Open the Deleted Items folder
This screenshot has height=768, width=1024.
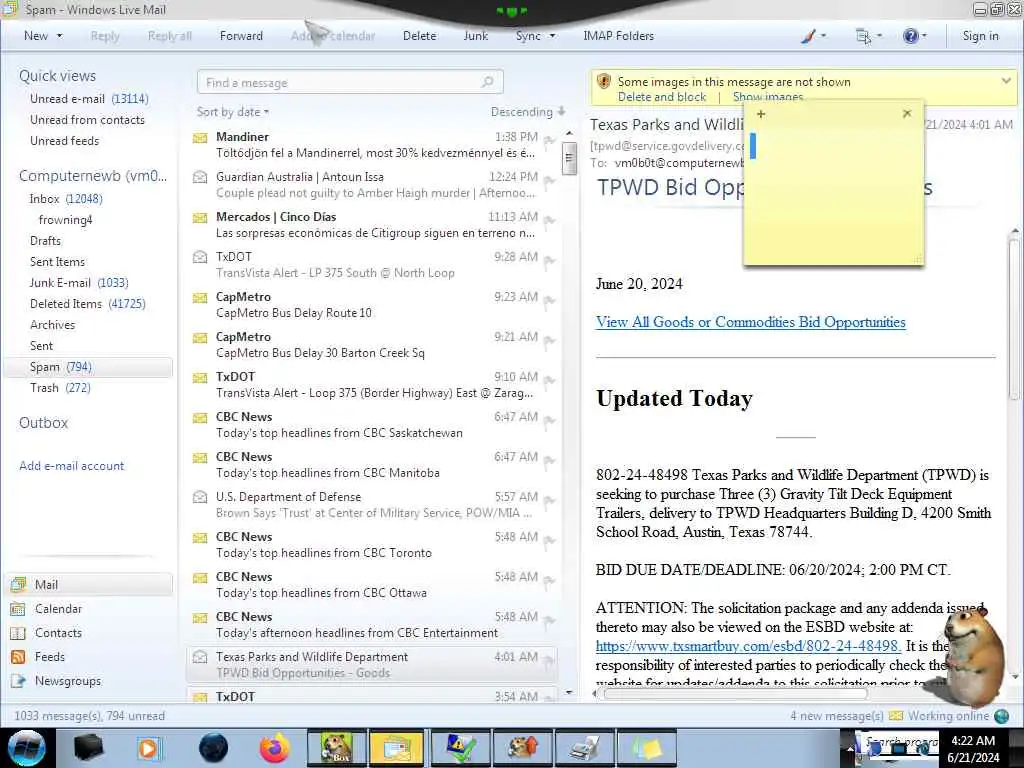[x=88, y=303]
